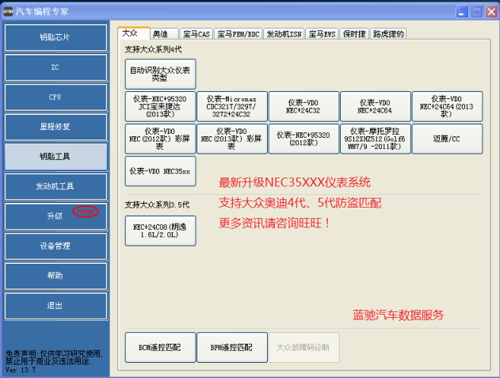Select 钥匙工具 in the sidebar
The image size is (500, 378).
pos(56,156)
